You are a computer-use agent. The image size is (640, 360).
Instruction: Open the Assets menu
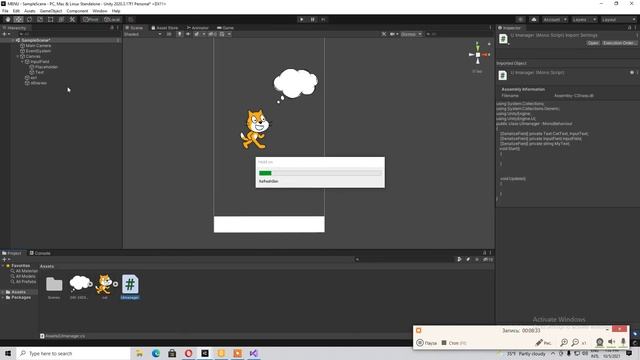(x=30, y=11)
